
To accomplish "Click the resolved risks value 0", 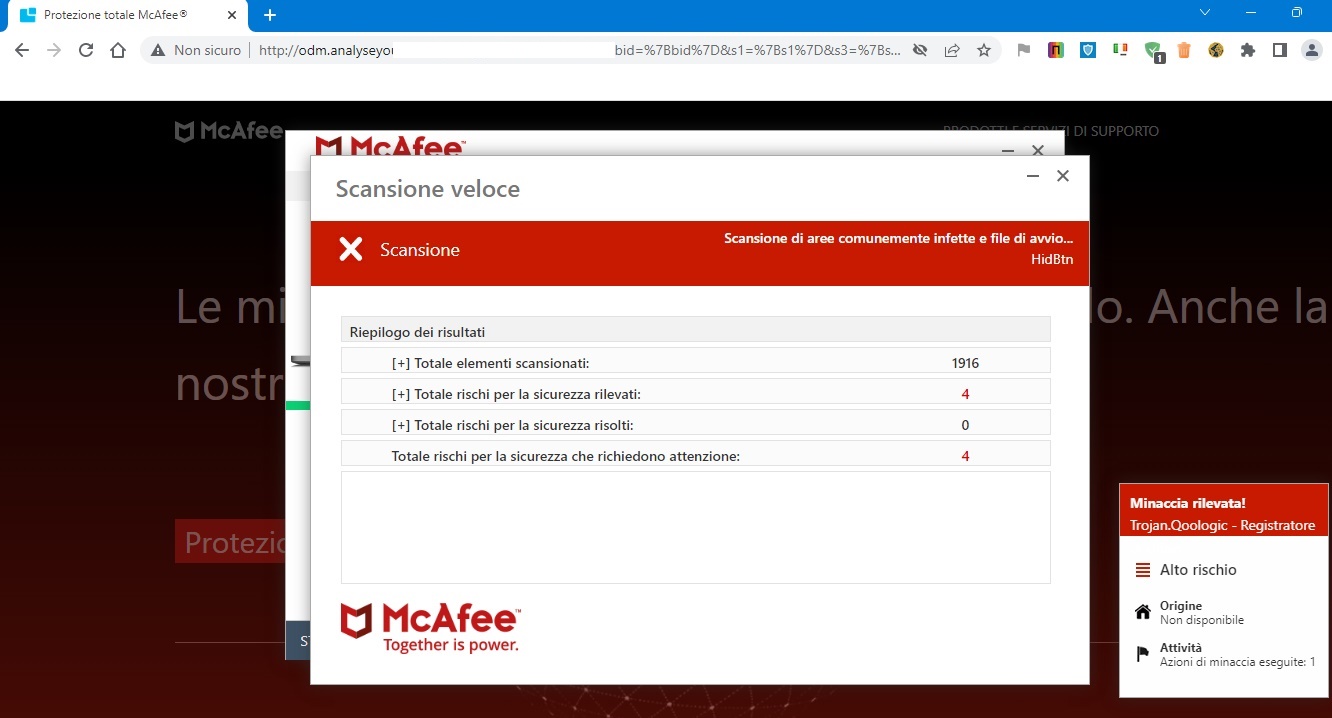I will click(965, 425).
